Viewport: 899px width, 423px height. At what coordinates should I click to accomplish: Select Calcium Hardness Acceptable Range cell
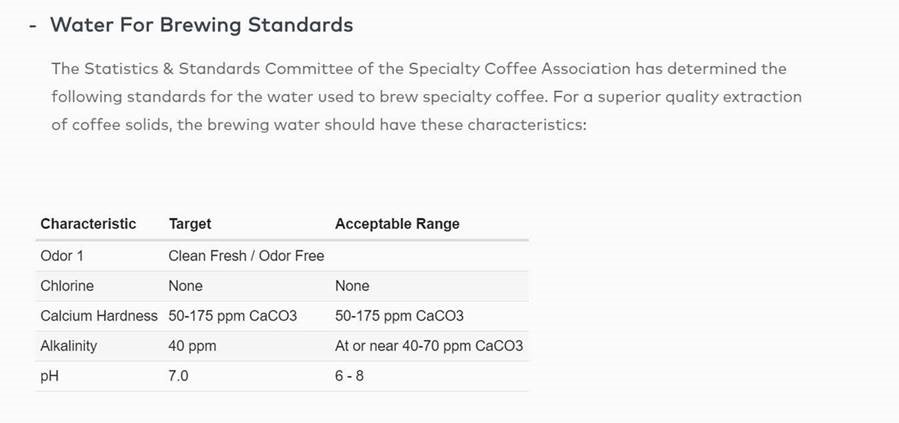[399, 316]
